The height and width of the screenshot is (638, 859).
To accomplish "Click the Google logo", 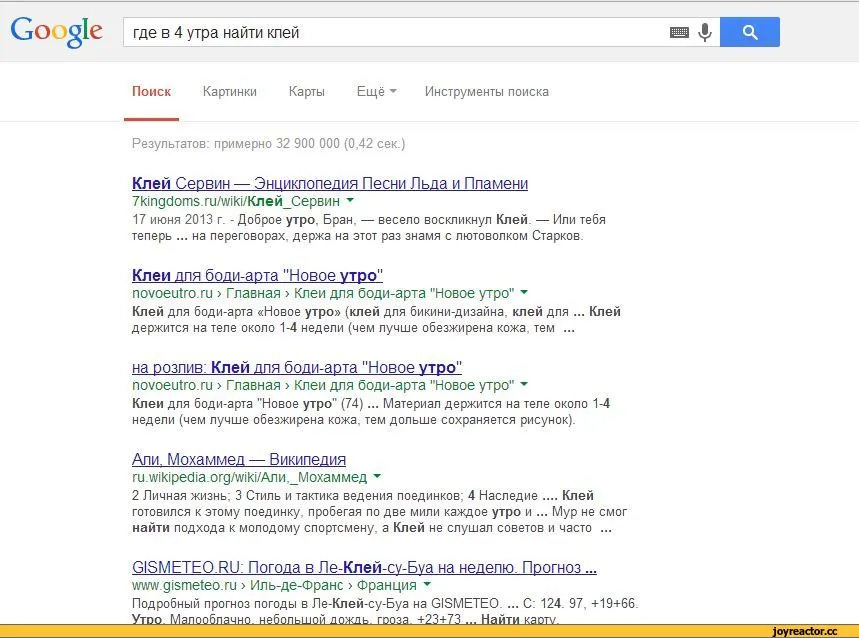I will [x=56, y=32].
